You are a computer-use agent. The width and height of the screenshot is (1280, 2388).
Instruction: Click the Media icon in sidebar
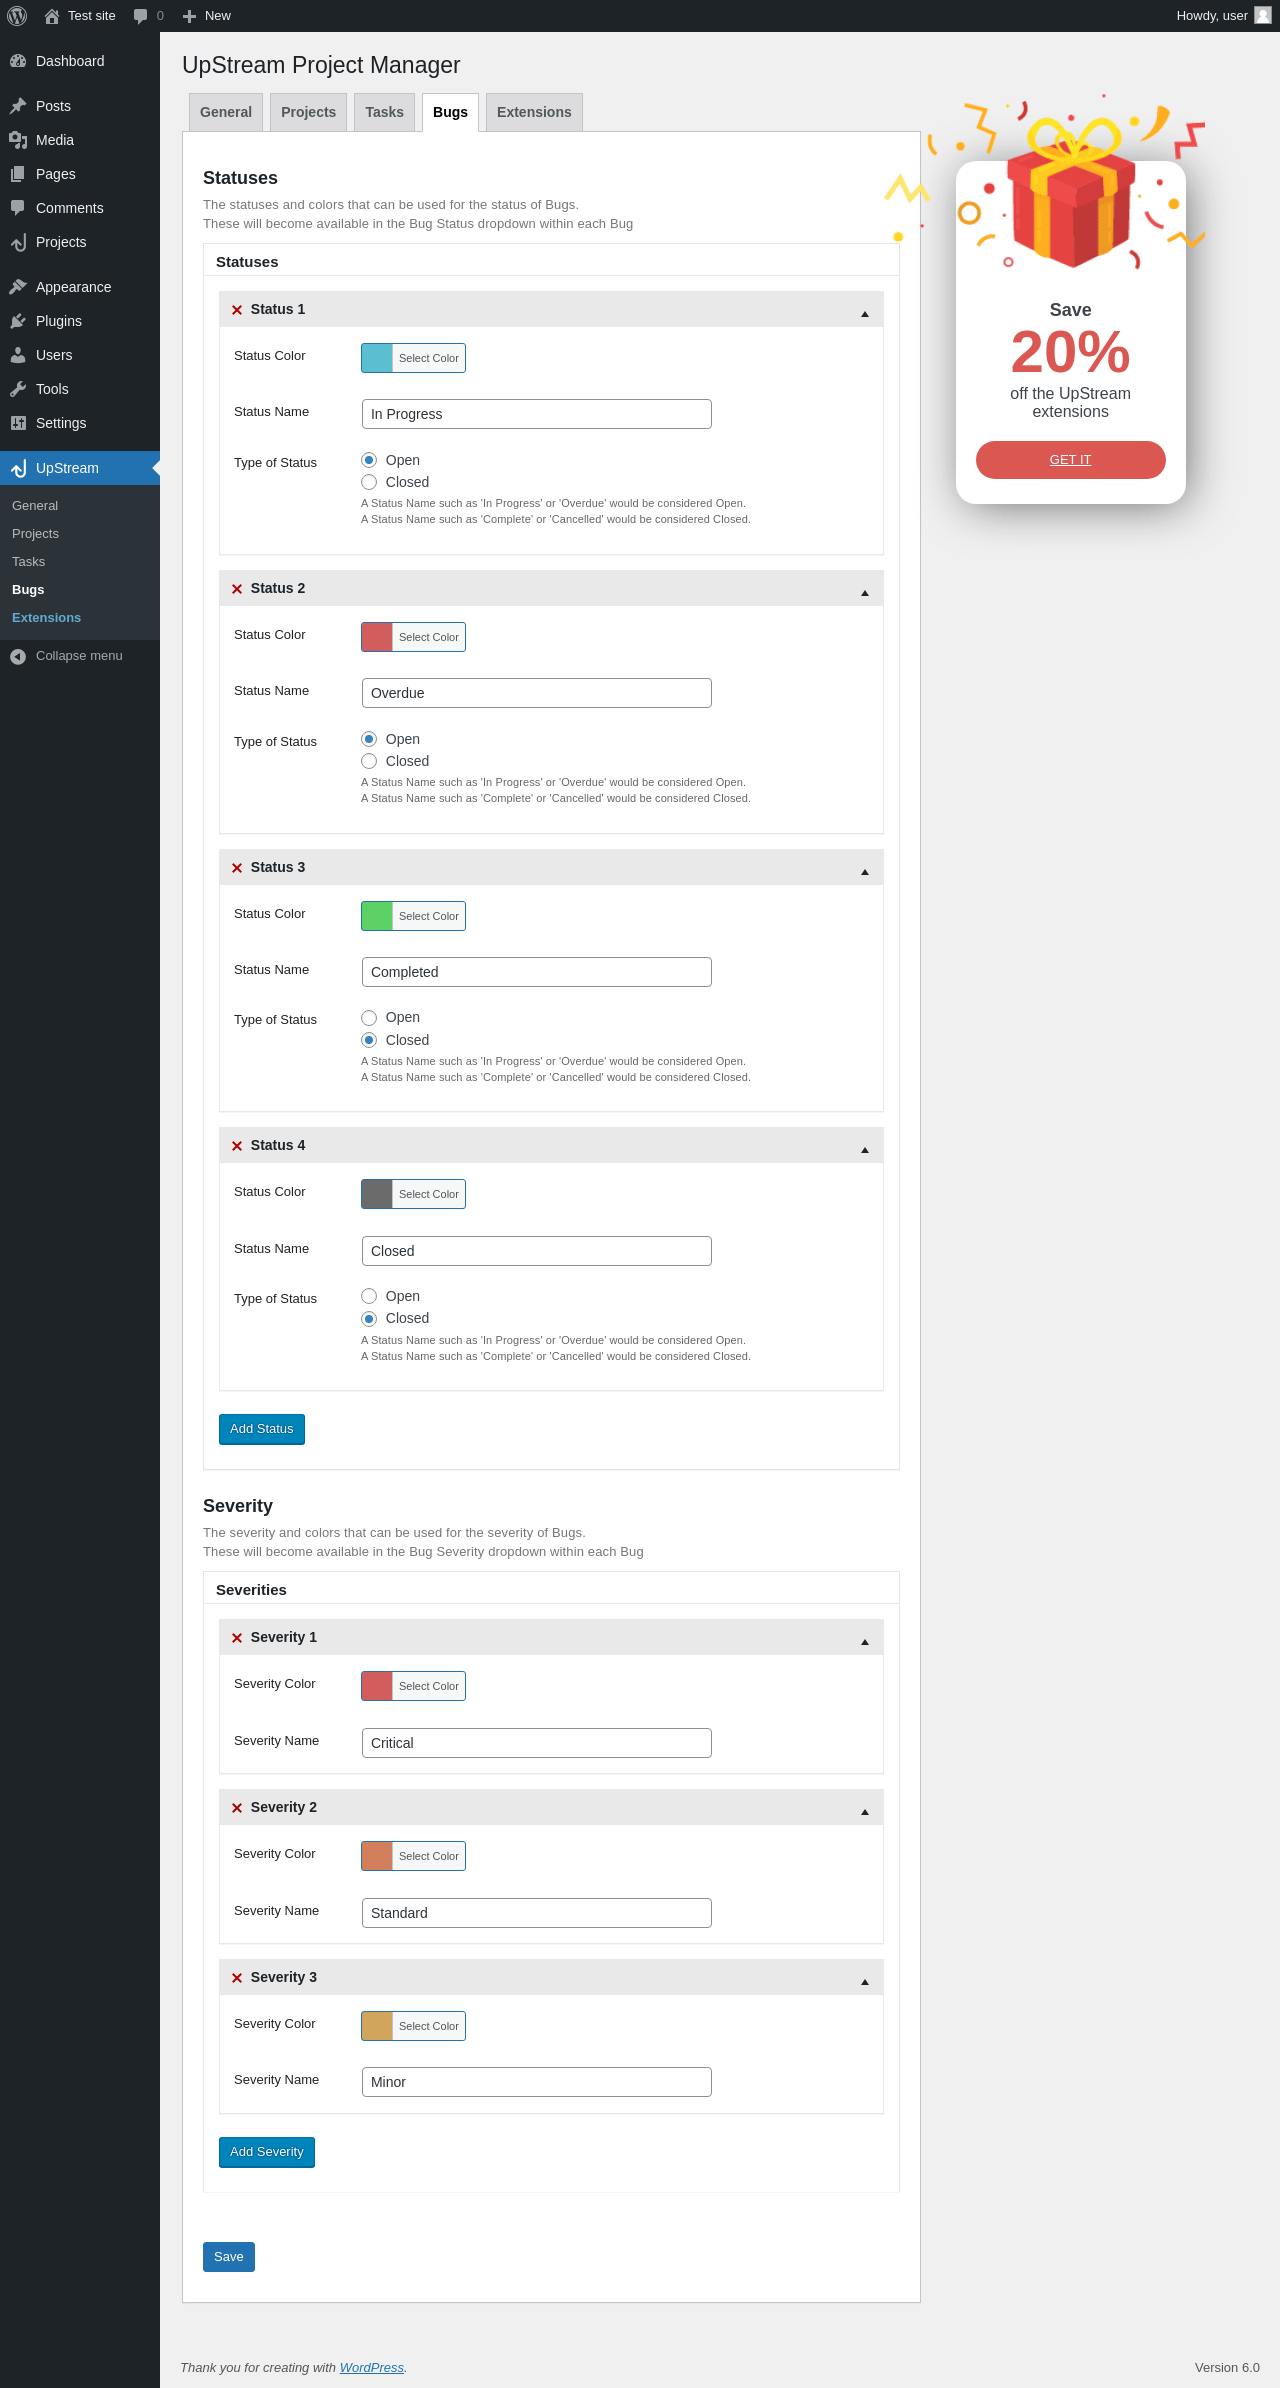18,140
